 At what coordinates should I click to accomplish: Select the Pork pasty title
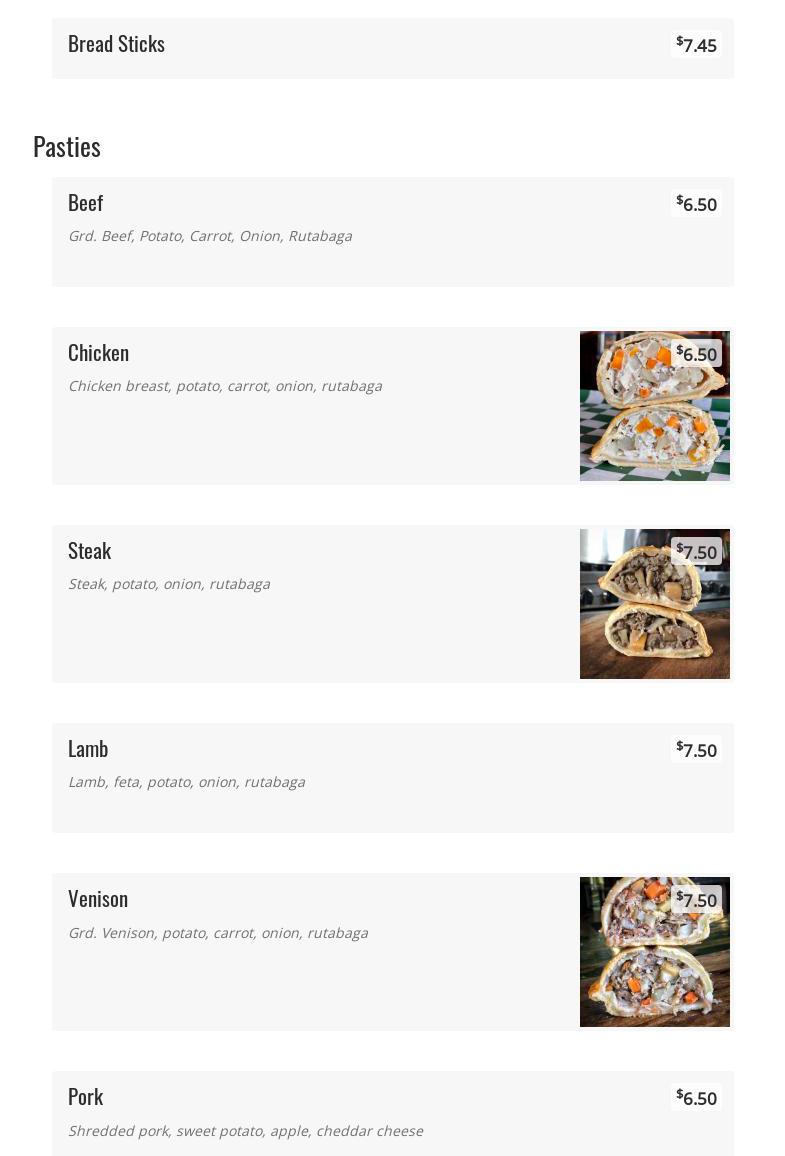pyautogui.click(x=86, y=1097)
